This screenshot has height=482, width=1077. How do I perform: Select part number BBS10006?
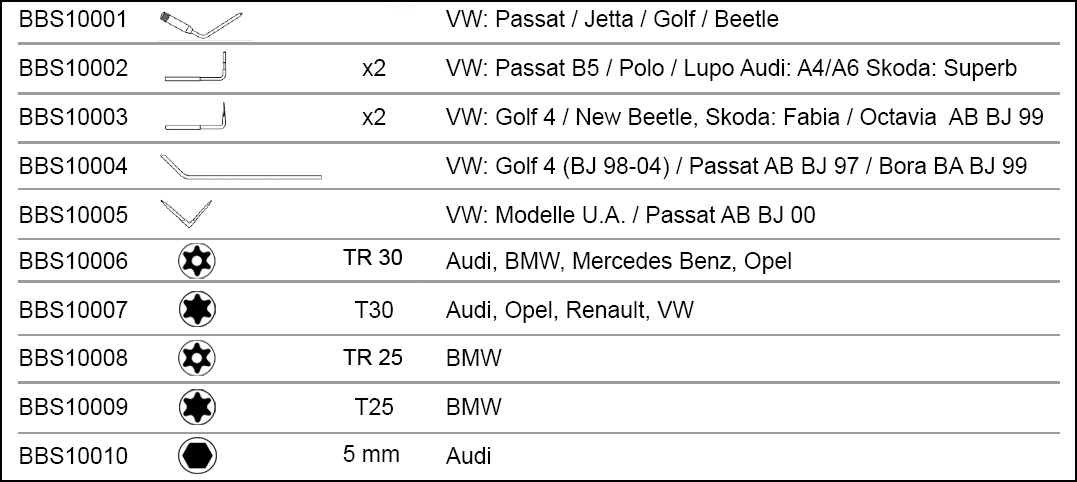pyautogui.click(x=73, y=262)
